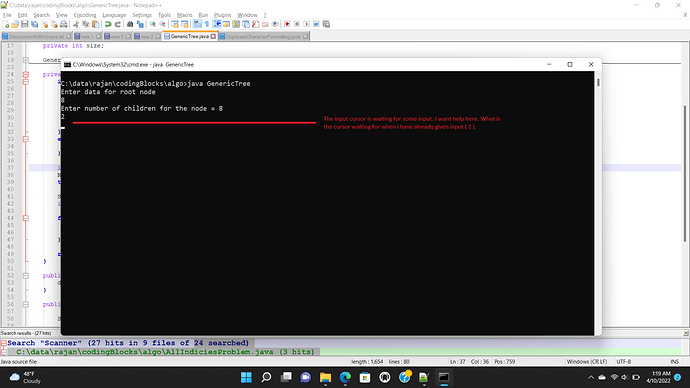The image size is (690, 388).
Task: Click the macro Playback icon
Action: (x=306, y=24)
